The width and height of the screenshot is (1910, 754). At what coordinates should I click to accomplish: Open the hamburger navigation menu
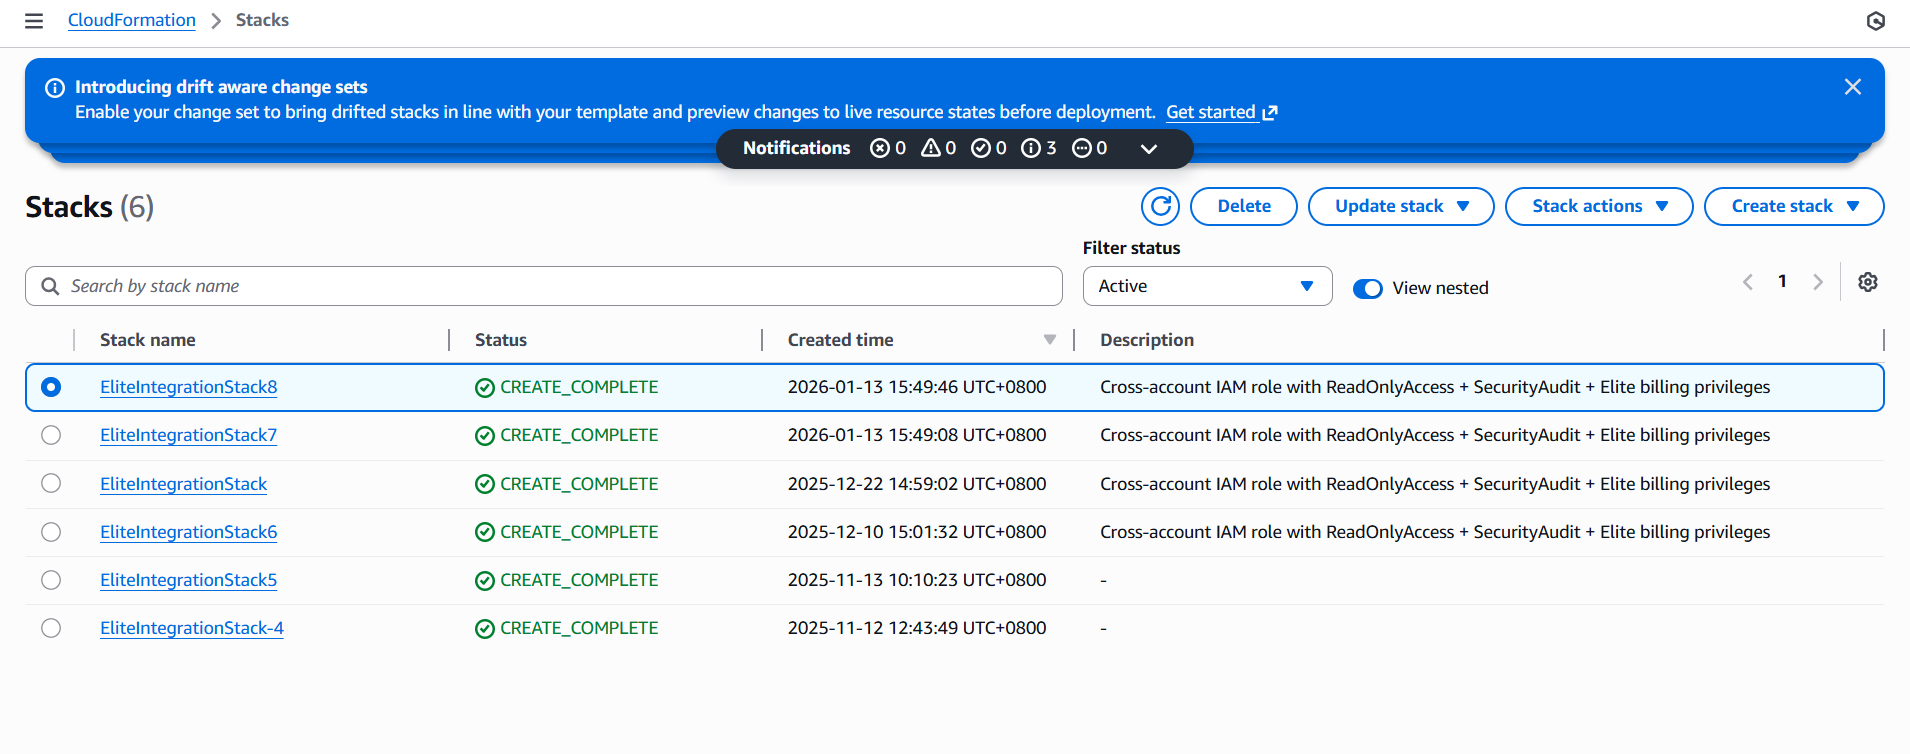(x=34, y=21)
